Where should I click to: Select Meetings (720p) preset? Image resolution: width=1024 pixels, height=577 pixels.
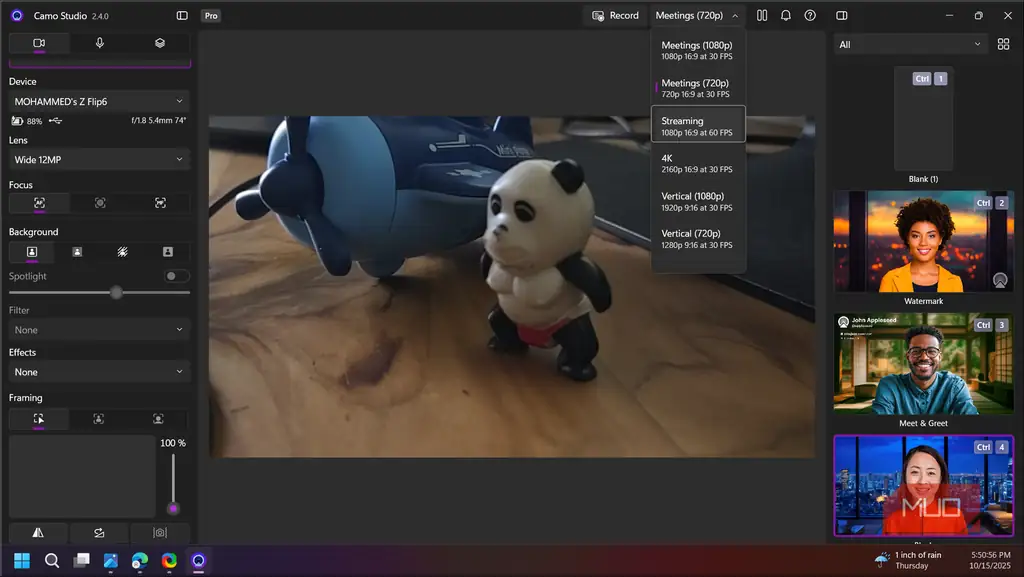click(x=698, y=88)
